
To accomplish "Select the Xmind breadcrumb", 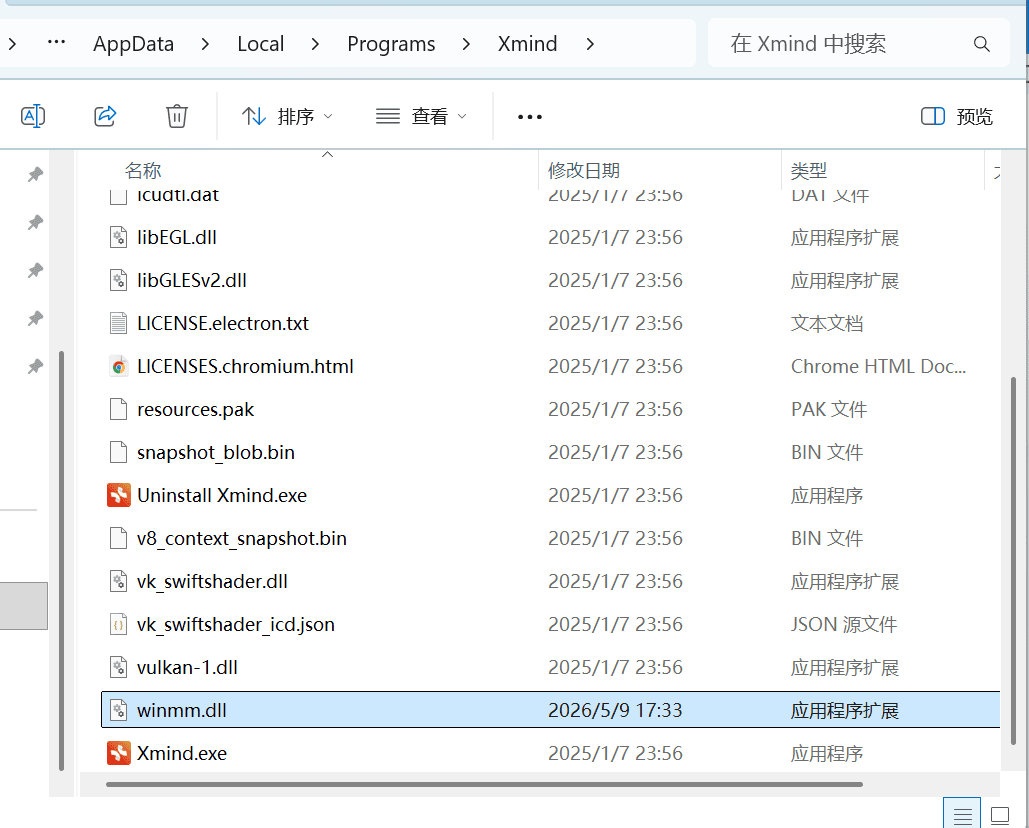I will tap(527, 44).
